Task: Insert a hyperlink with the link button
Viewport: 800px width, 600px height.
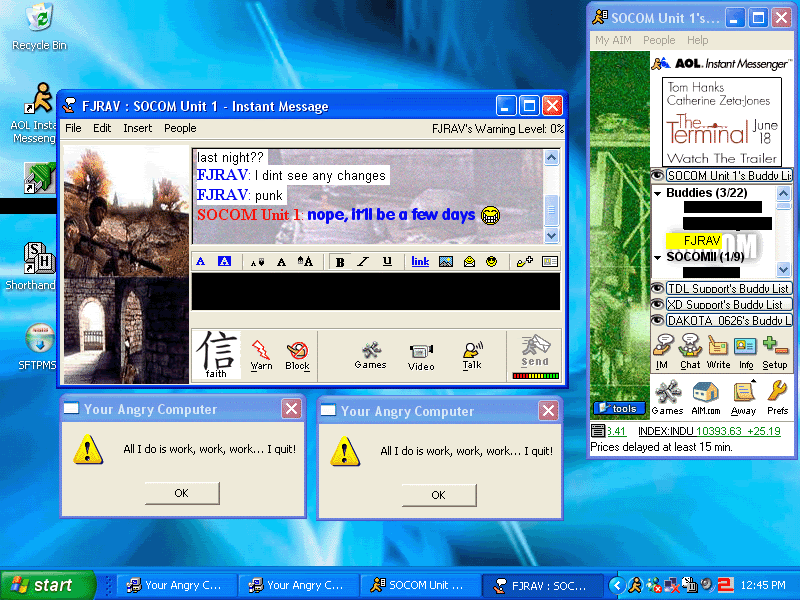Action: point(420,262)
